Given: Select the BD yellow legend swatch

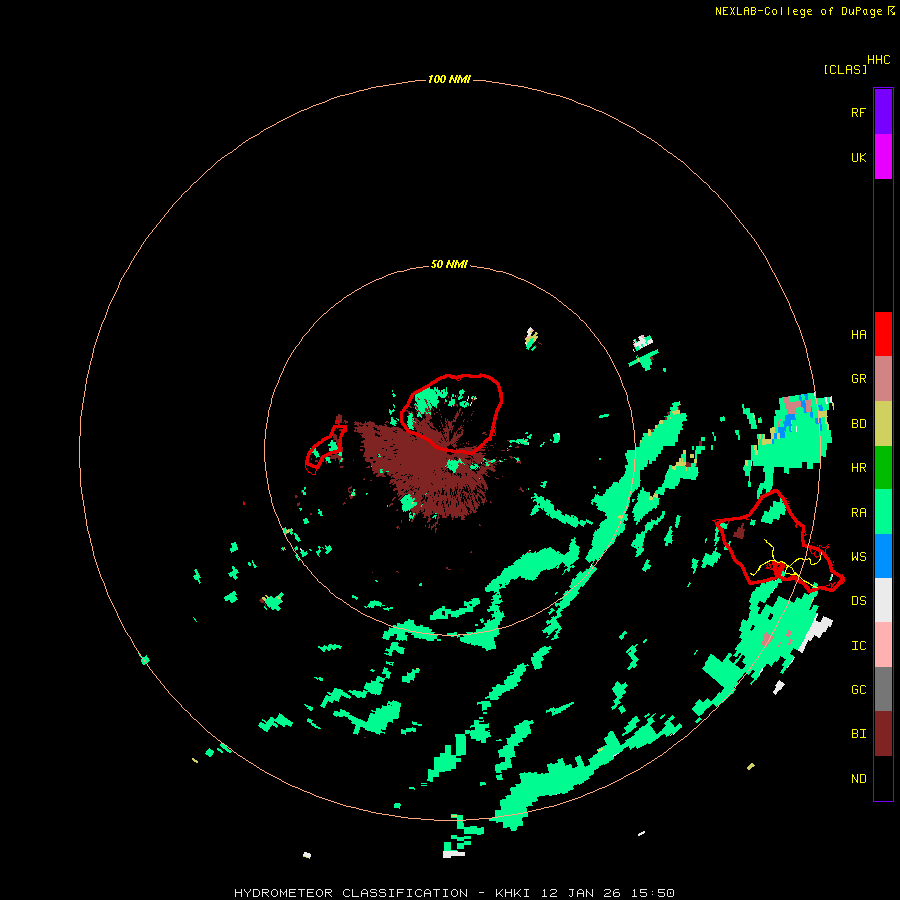Looking at the screenshot, I should pyautogui.click(x=883, y=424).
